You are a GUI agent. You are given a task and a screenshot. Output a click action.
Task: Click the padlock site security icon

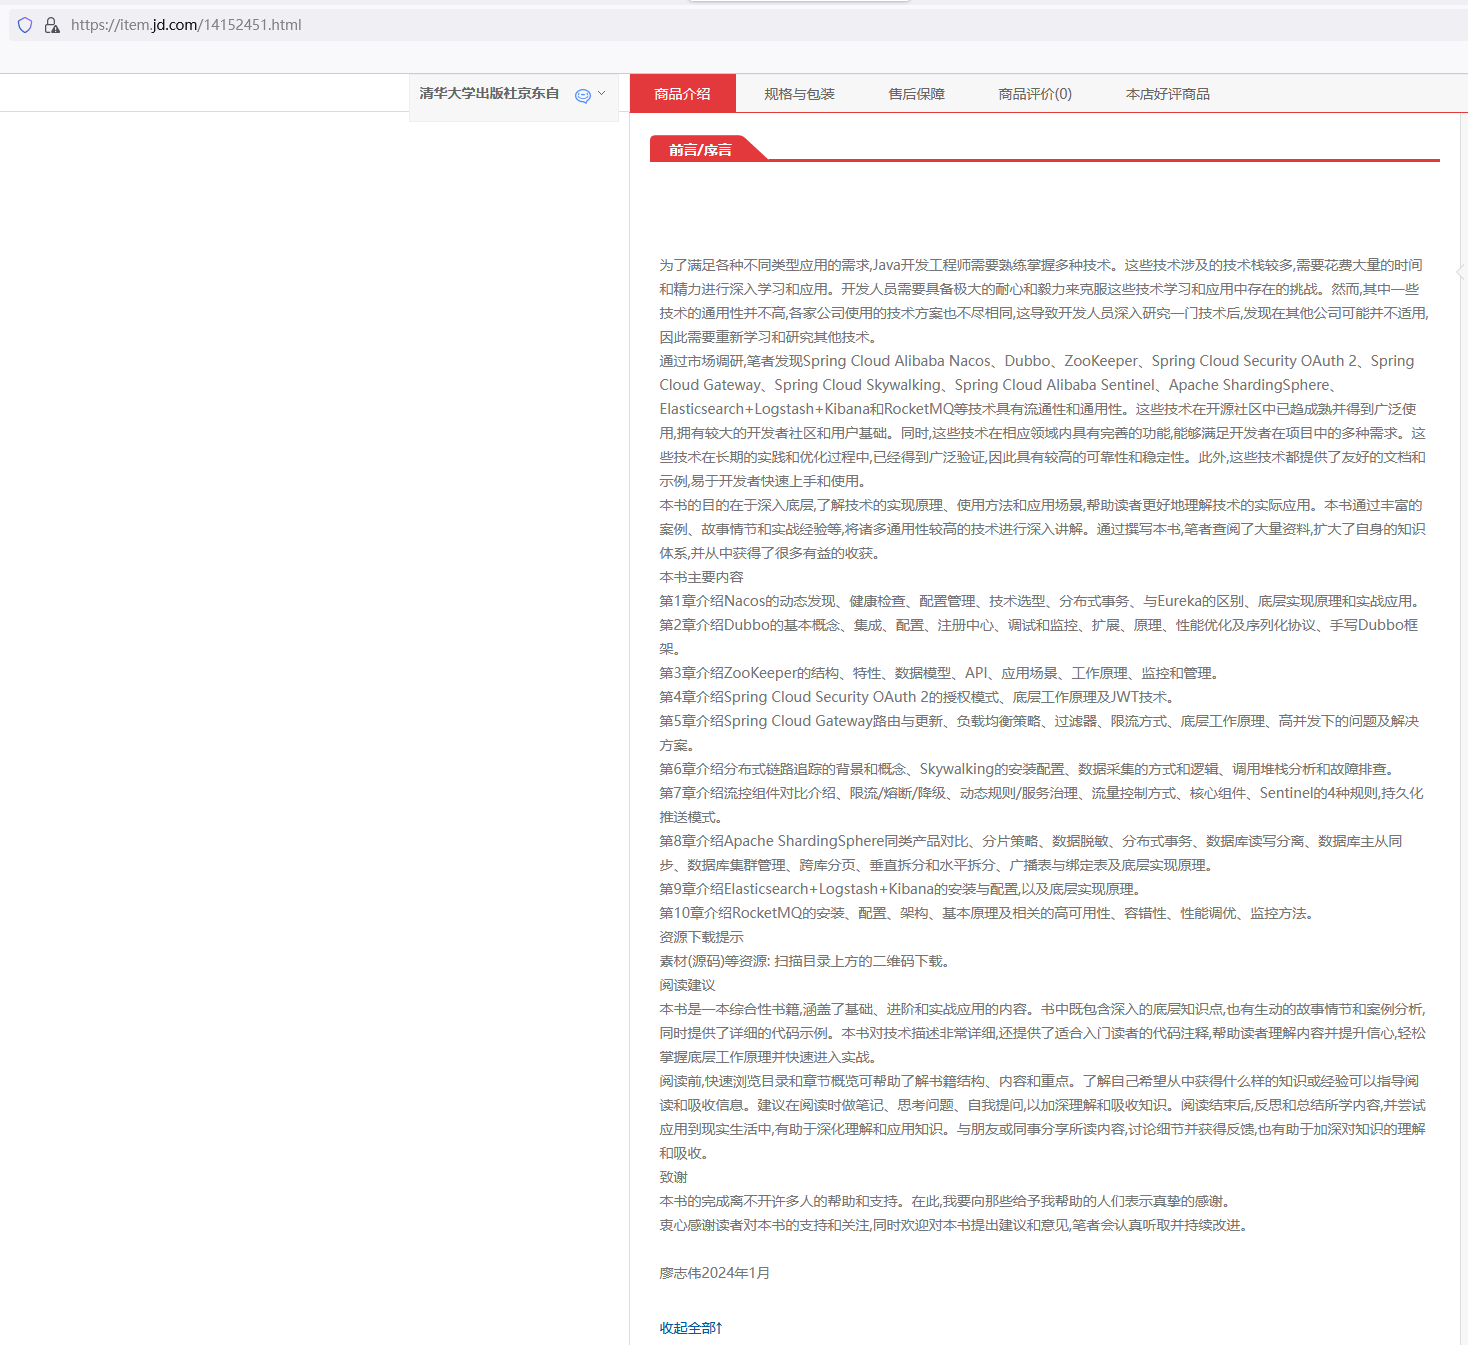coord(52,25)
